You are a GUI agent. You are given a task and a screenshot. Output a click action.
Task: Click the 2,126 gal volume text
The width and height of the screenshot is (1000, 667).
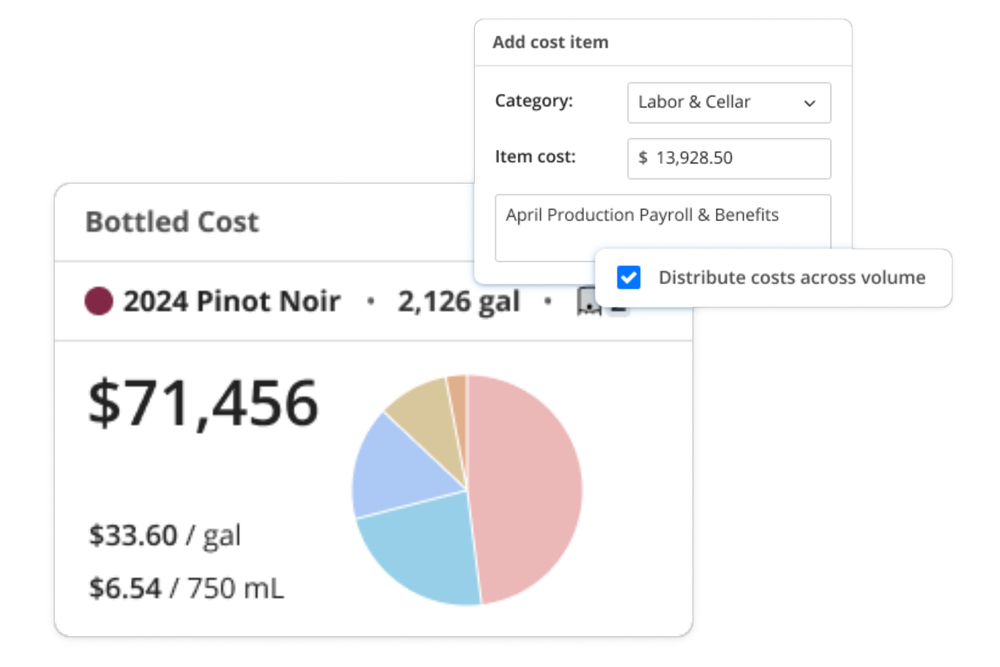tap(459, 301)
